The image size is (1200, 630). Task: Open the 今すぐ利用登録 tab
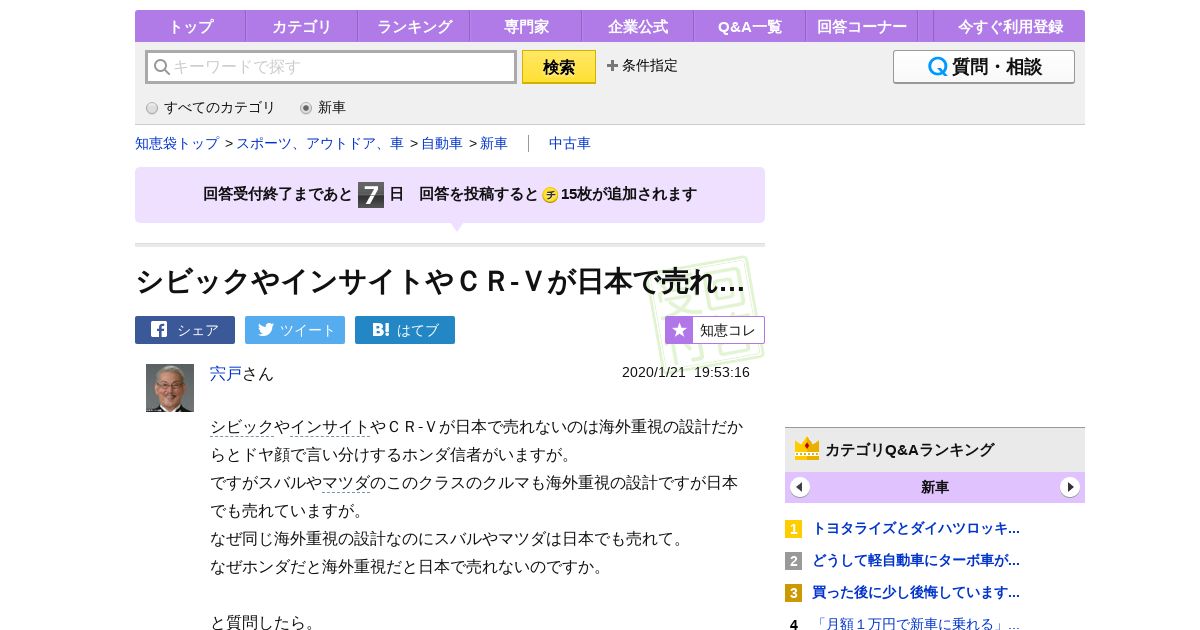coord(1010,27)
